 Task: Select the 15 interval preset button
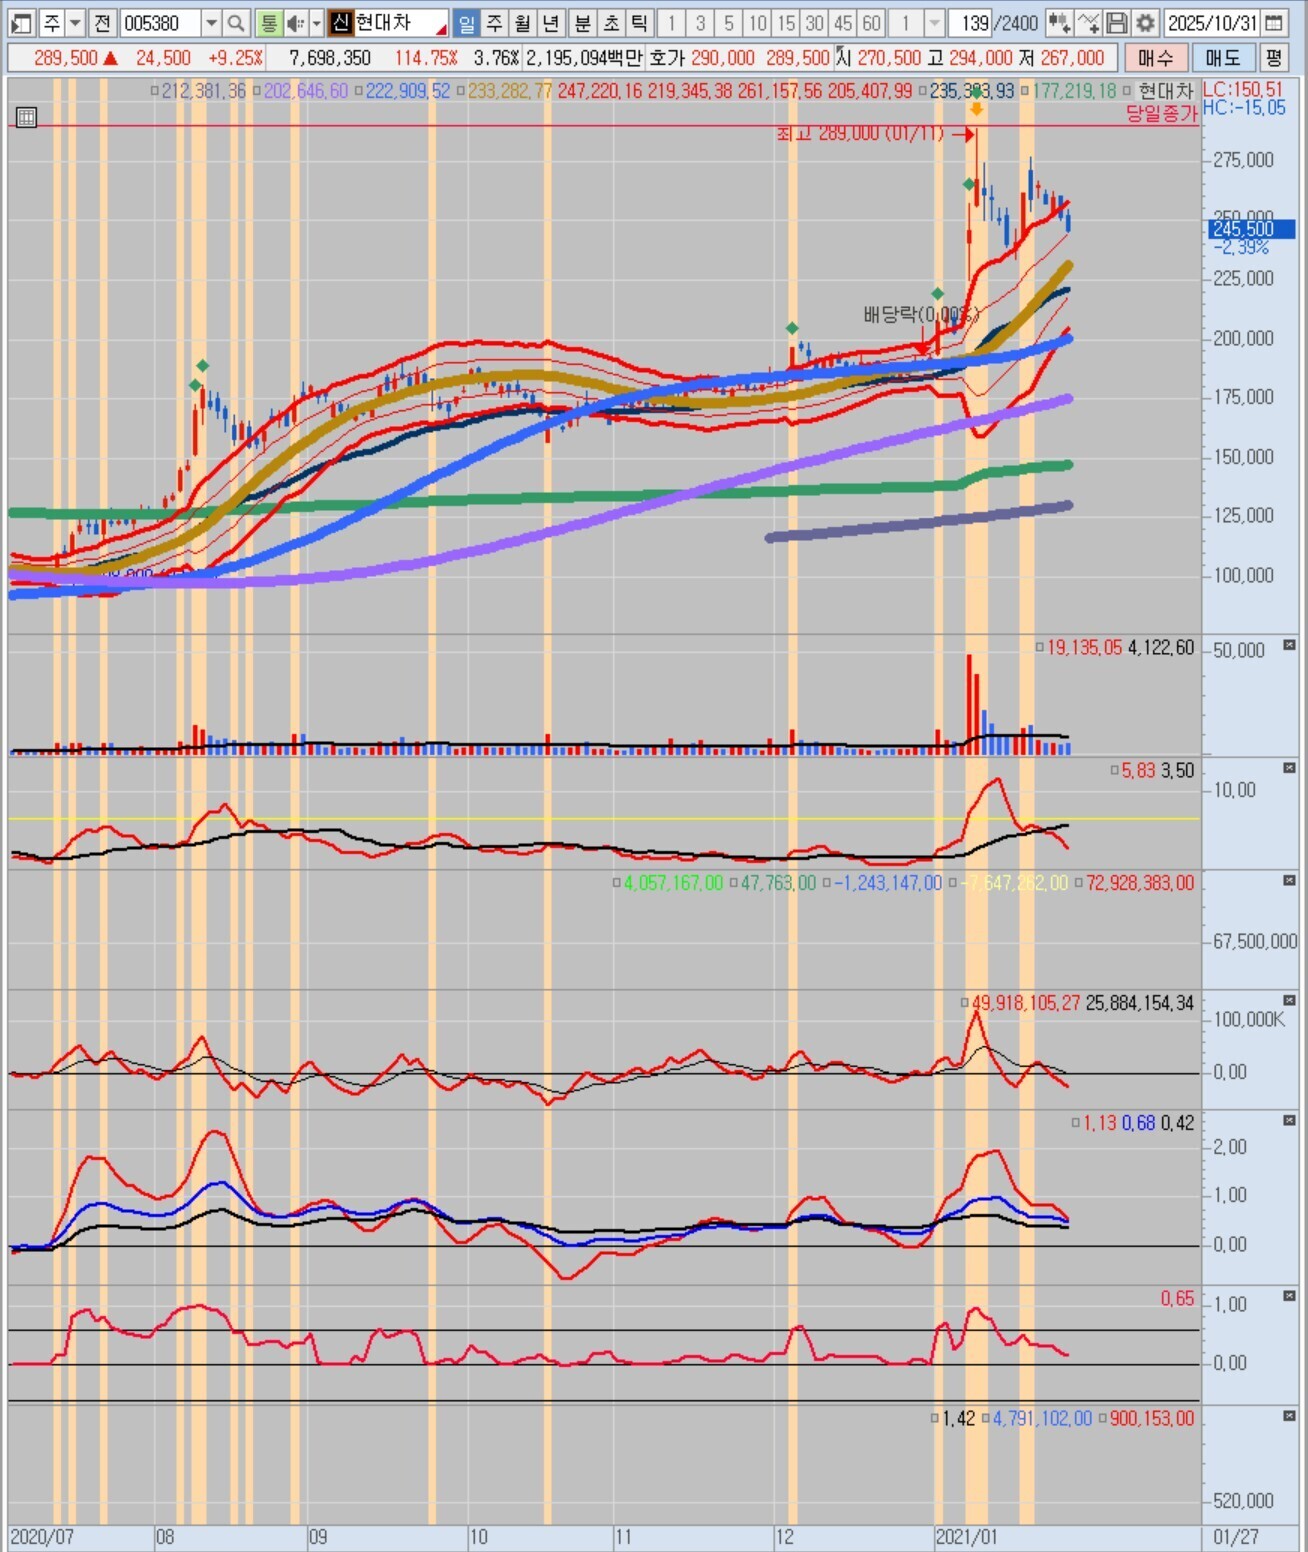click(787, 23)
